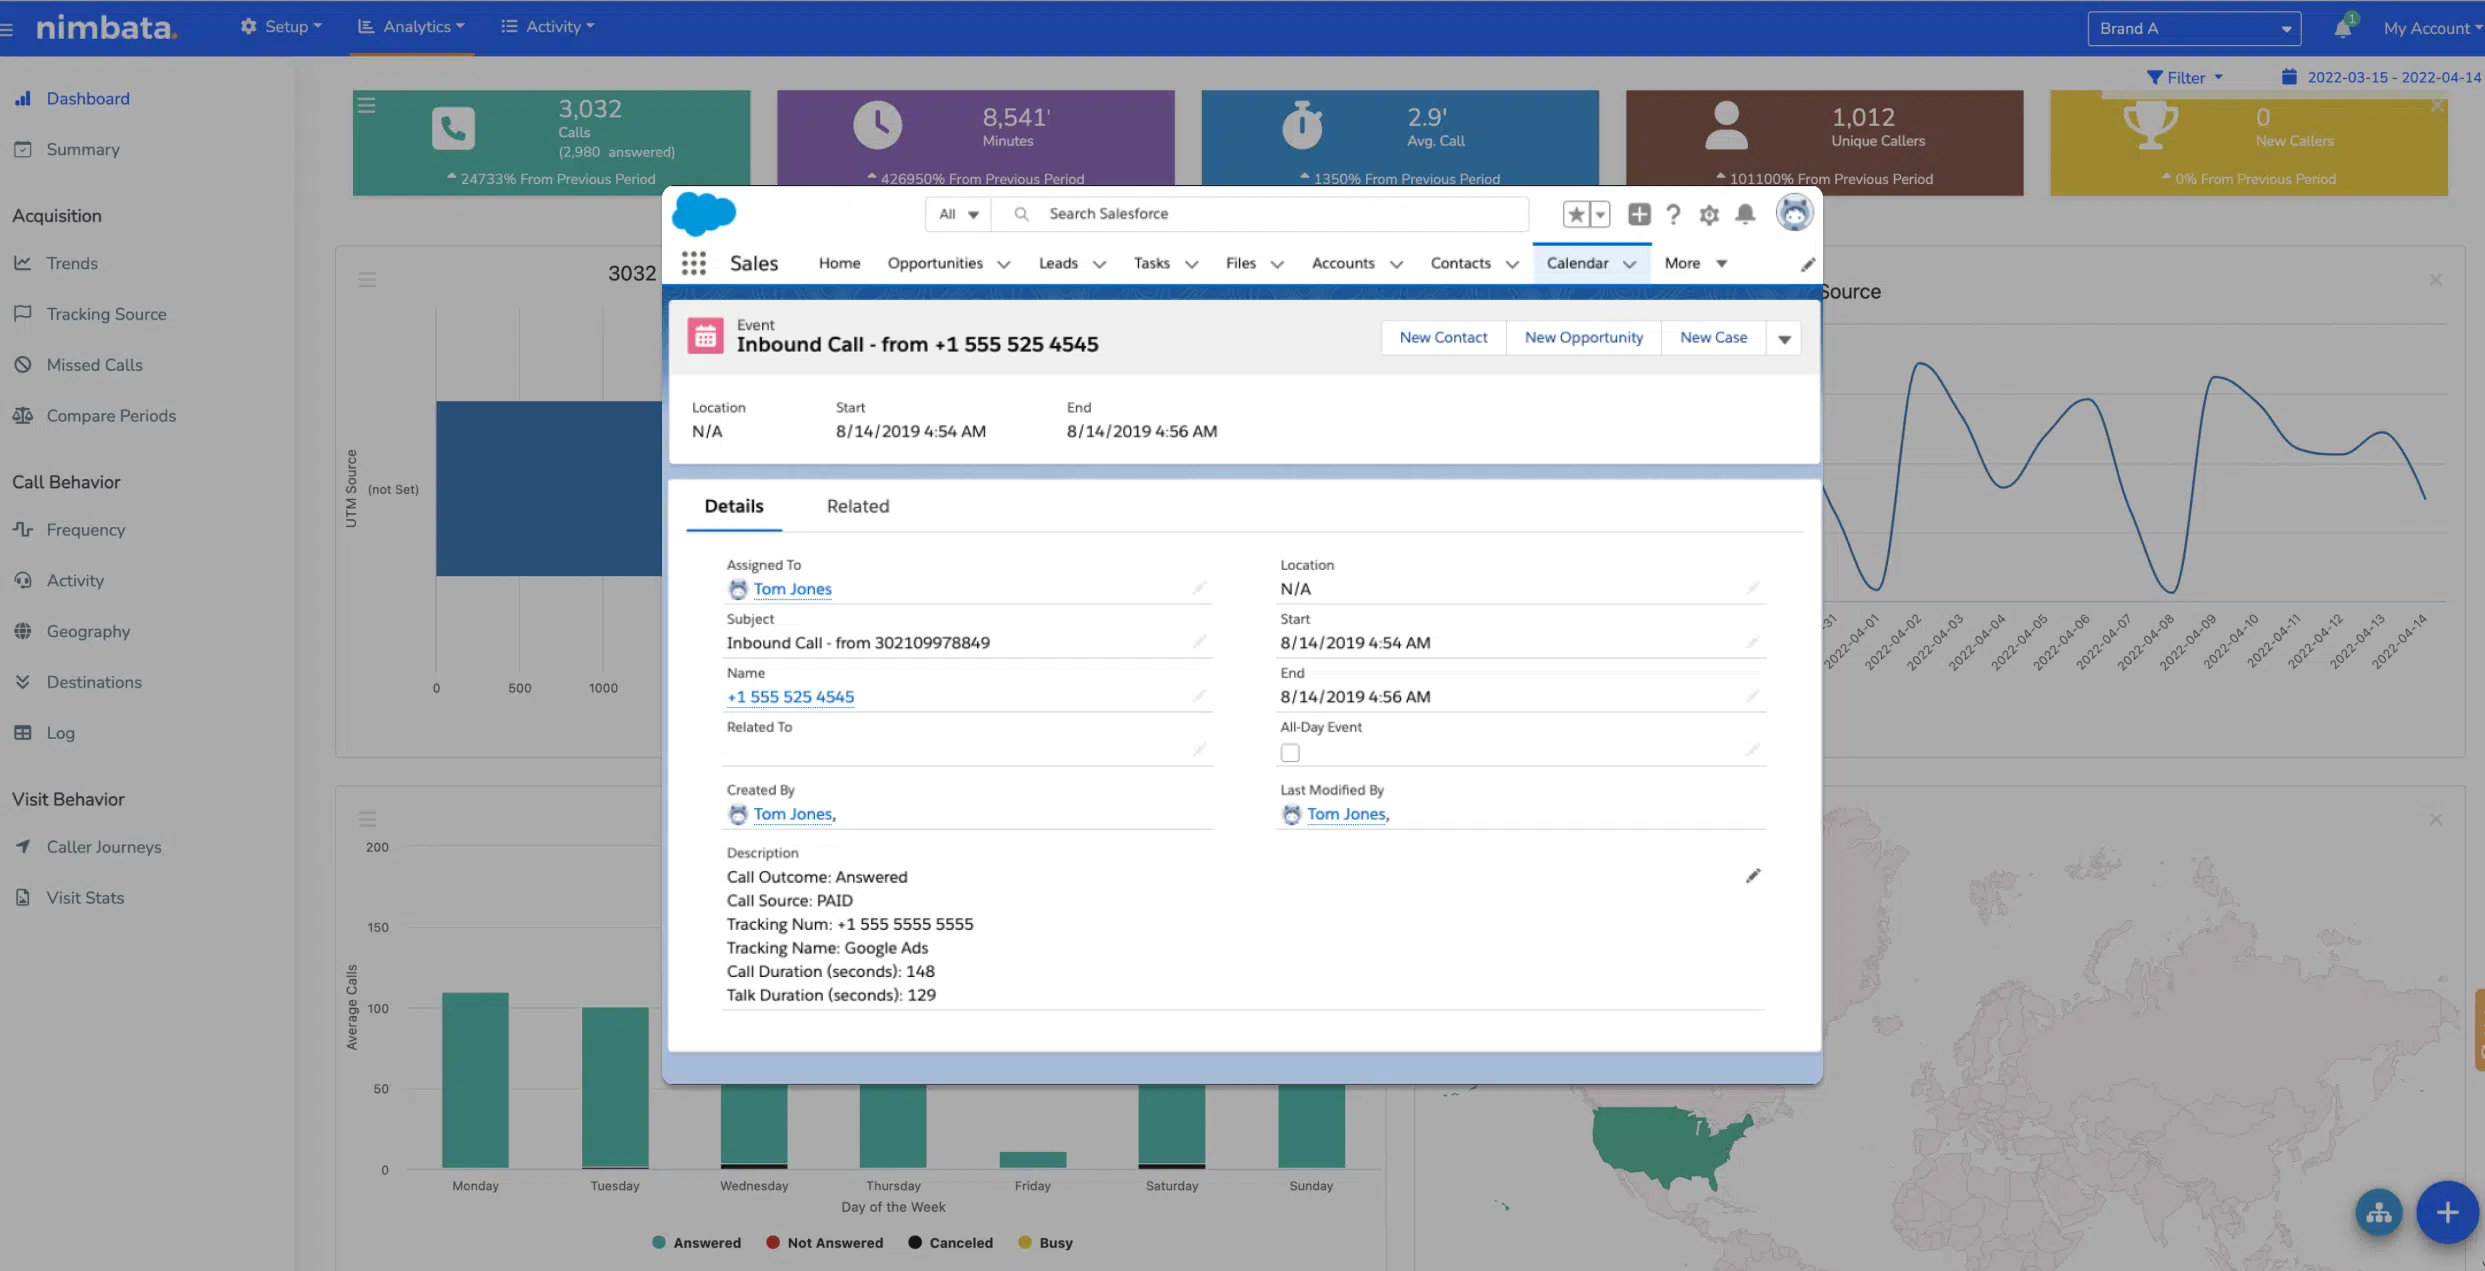Open the Salesforce global actions plus icon

[1639, 214]
